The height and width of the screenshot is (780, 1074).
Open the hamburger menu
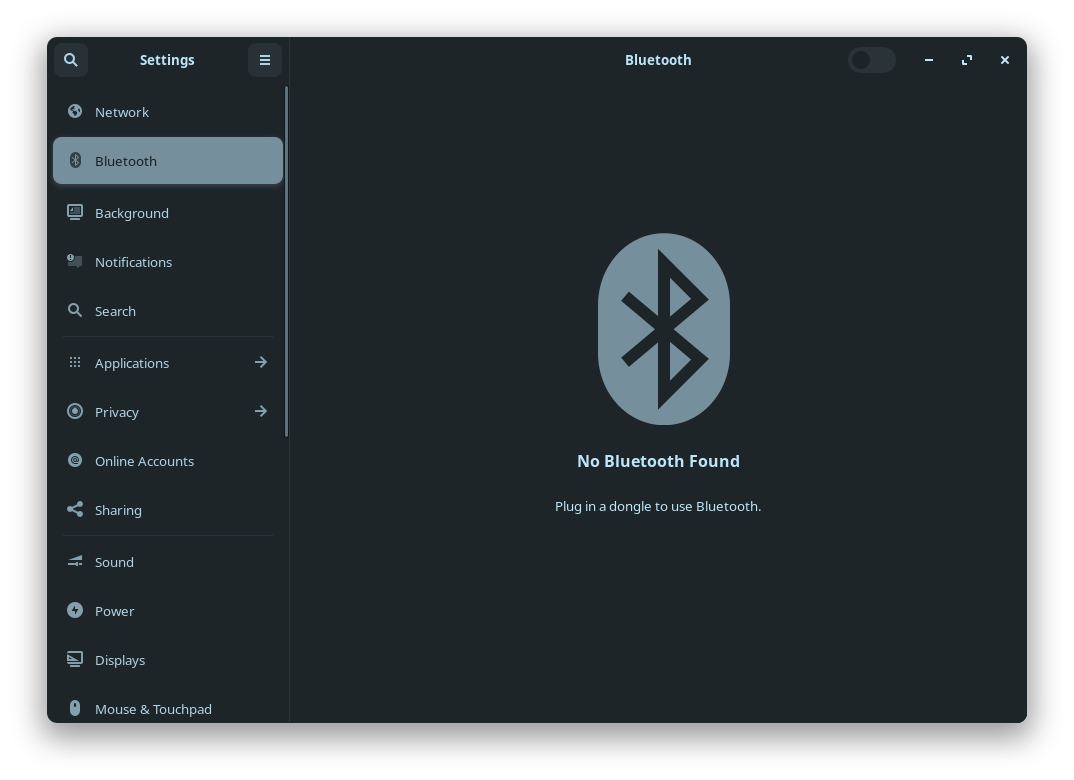265,60
